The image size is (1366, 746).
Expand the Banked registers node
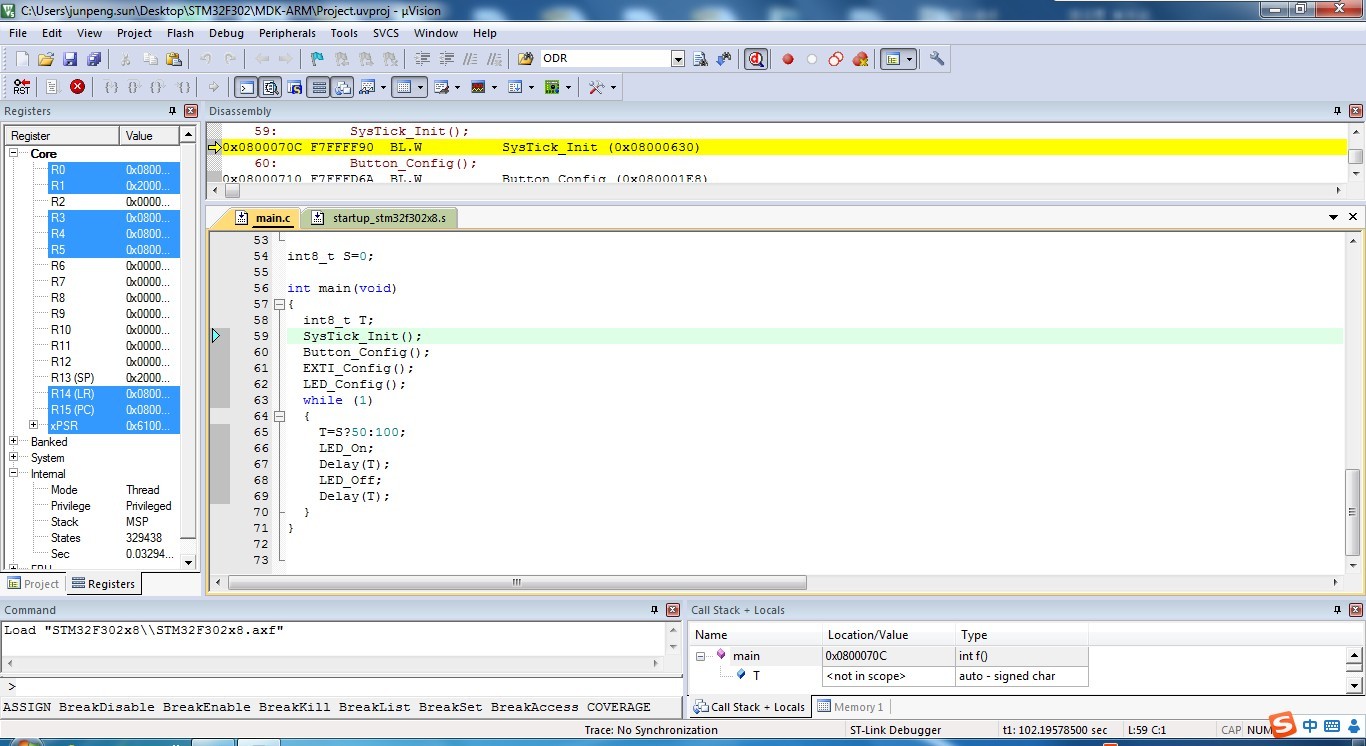tap(15, 441)
